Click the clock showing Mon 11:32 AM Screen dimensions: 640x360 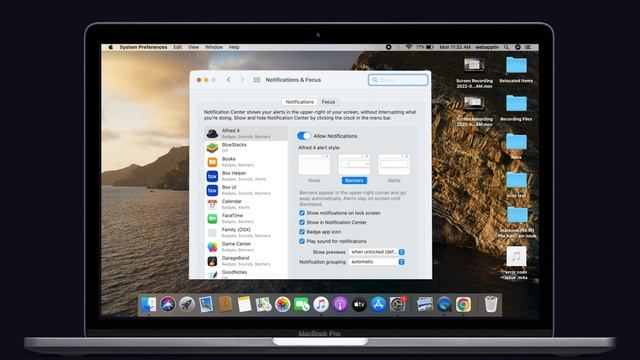pyautogui.click(x=455, y=47)
